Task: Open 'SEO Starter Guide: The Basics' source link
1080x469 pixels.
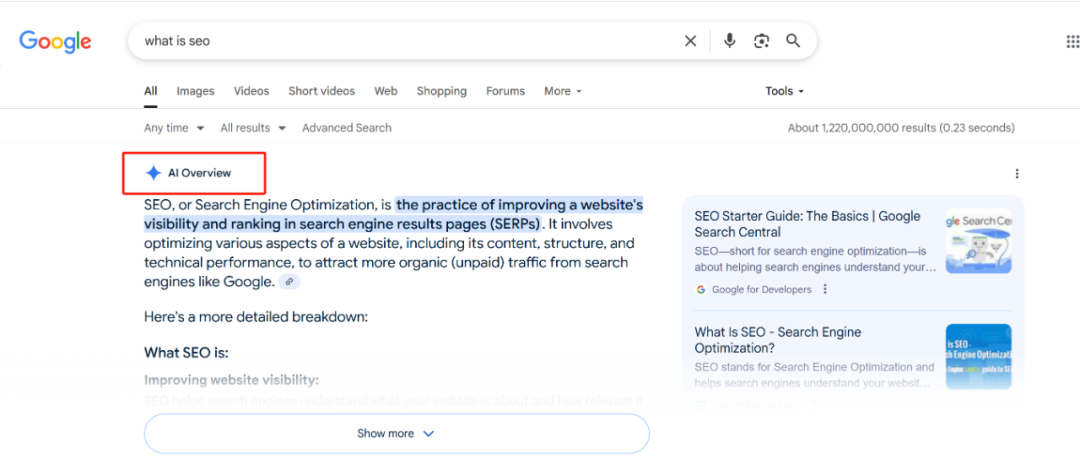Action: coord(807,224)
